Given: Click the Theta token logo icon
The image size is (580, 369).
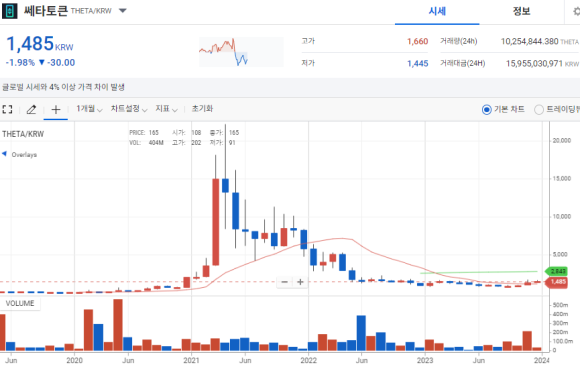Looking at the screenshot, I should point(9,11).
